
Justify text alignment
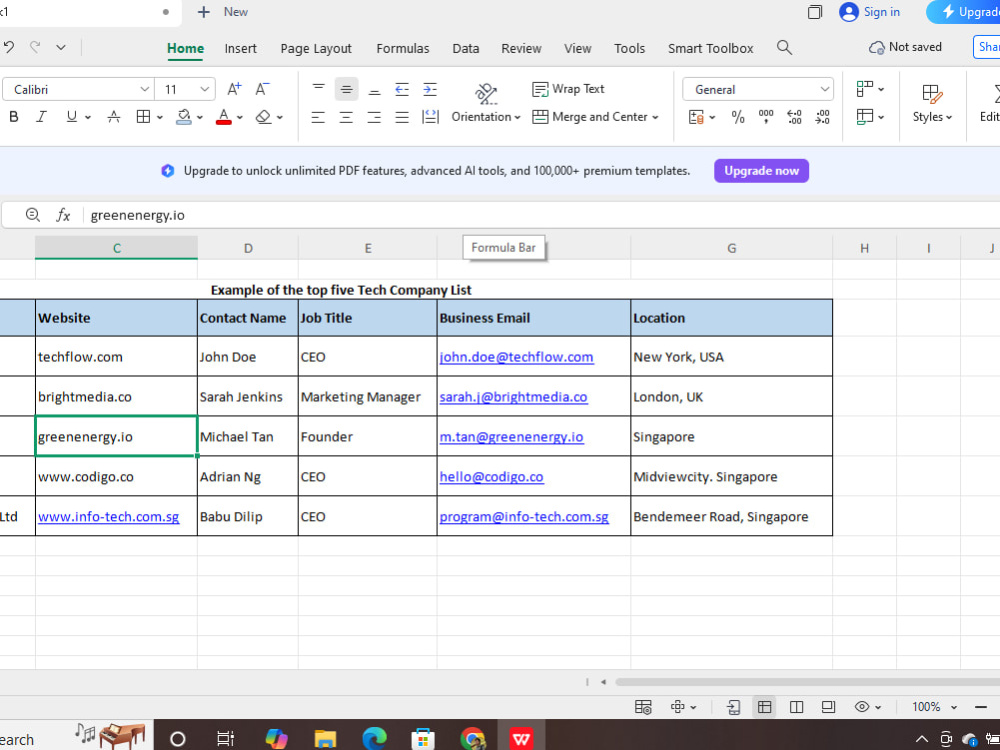[402, 117]
